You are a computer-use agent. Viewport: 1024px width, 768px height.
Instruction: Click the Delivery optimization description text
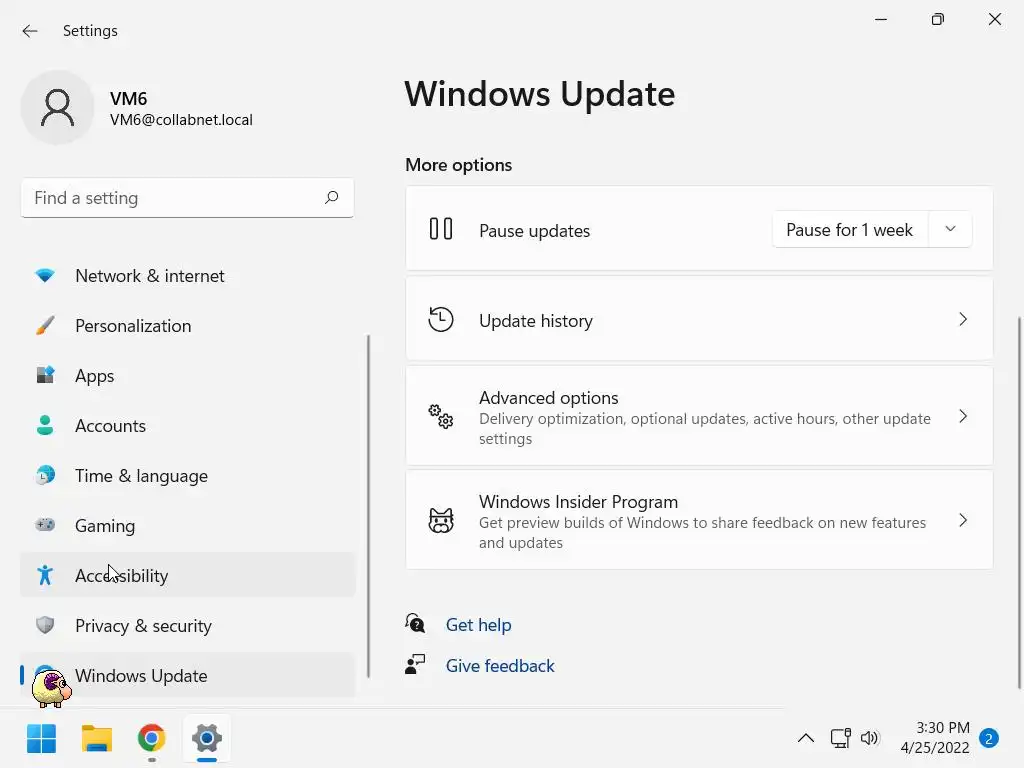coord(705,428)
